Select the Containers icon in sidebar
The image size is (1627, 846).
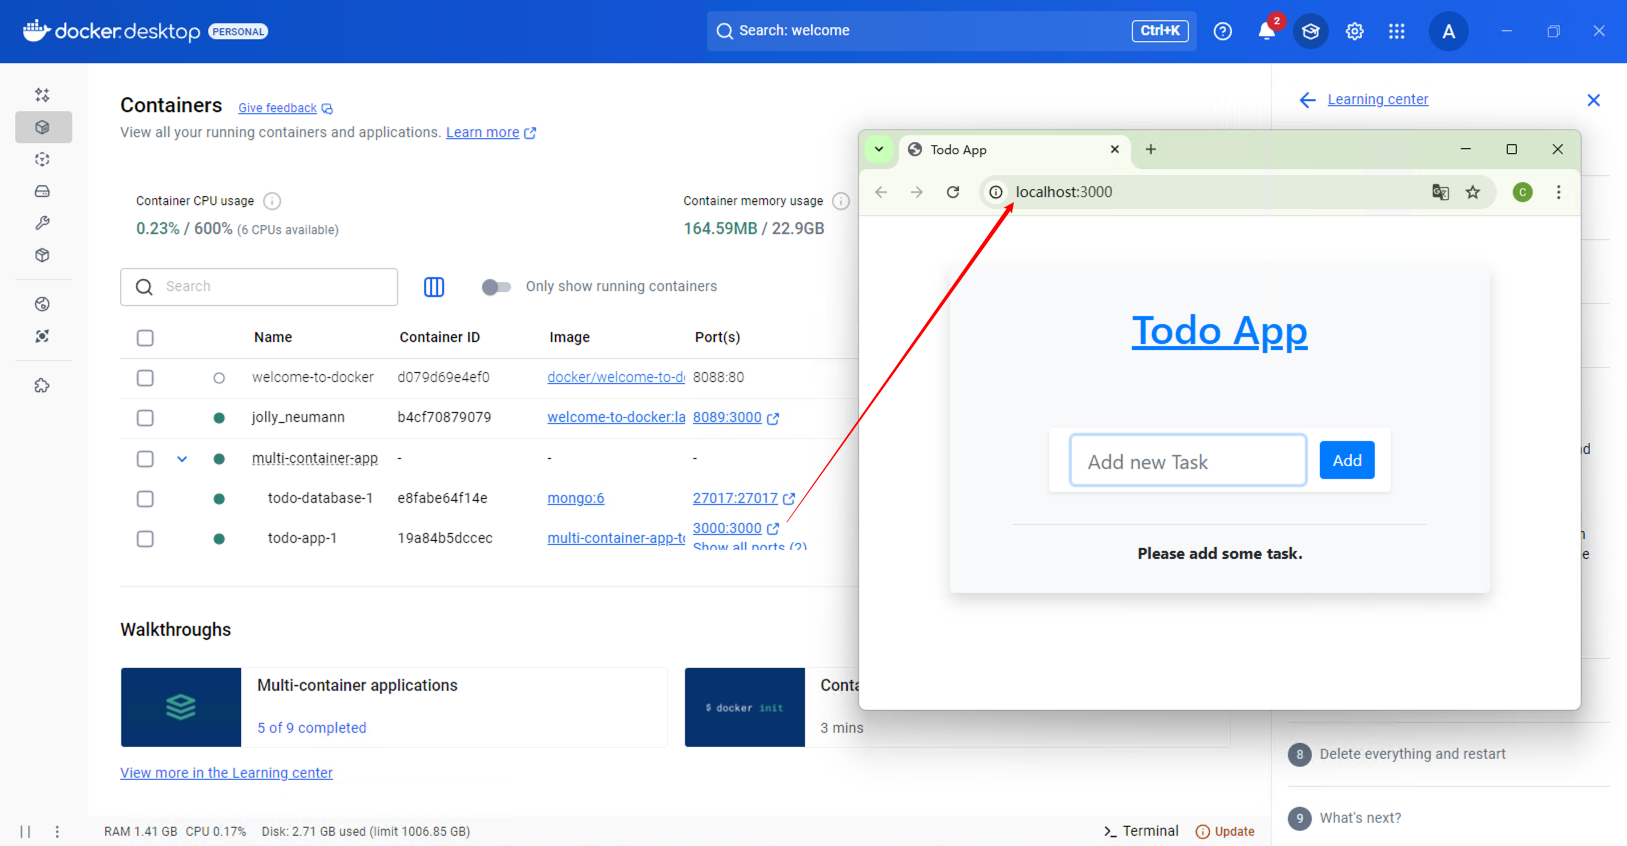coord(42,127)
